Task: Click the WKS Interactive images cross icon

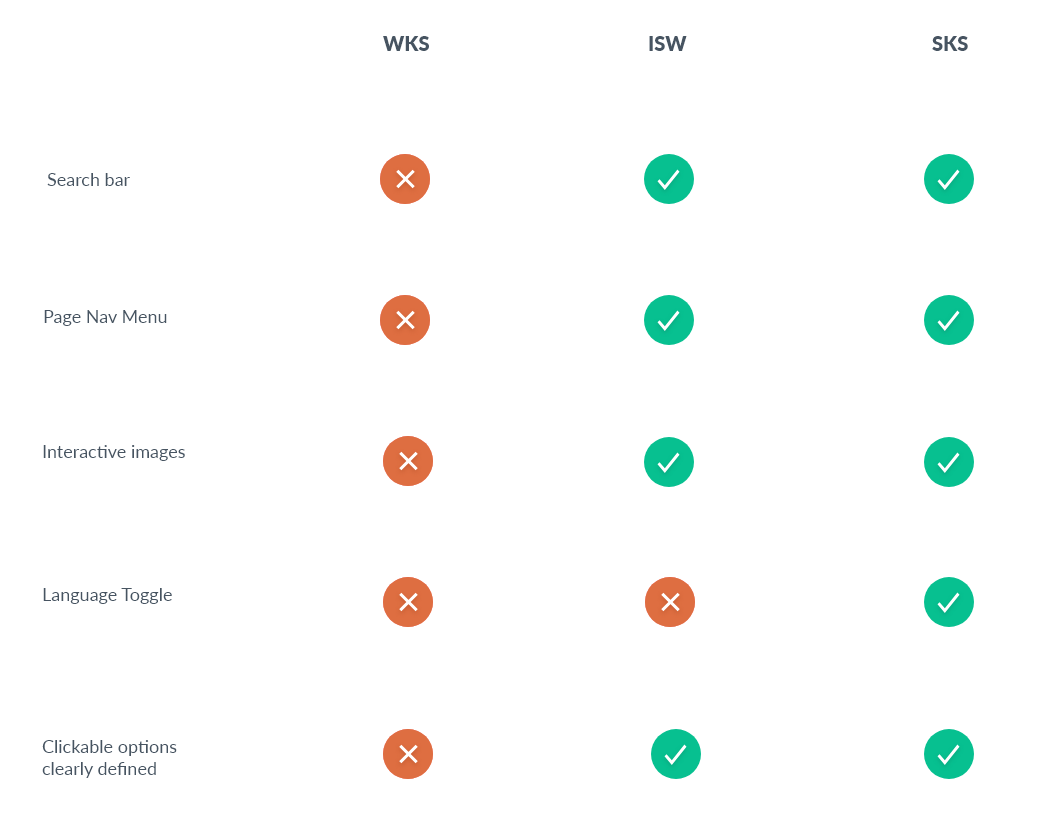Action: (x=408, y=461)
